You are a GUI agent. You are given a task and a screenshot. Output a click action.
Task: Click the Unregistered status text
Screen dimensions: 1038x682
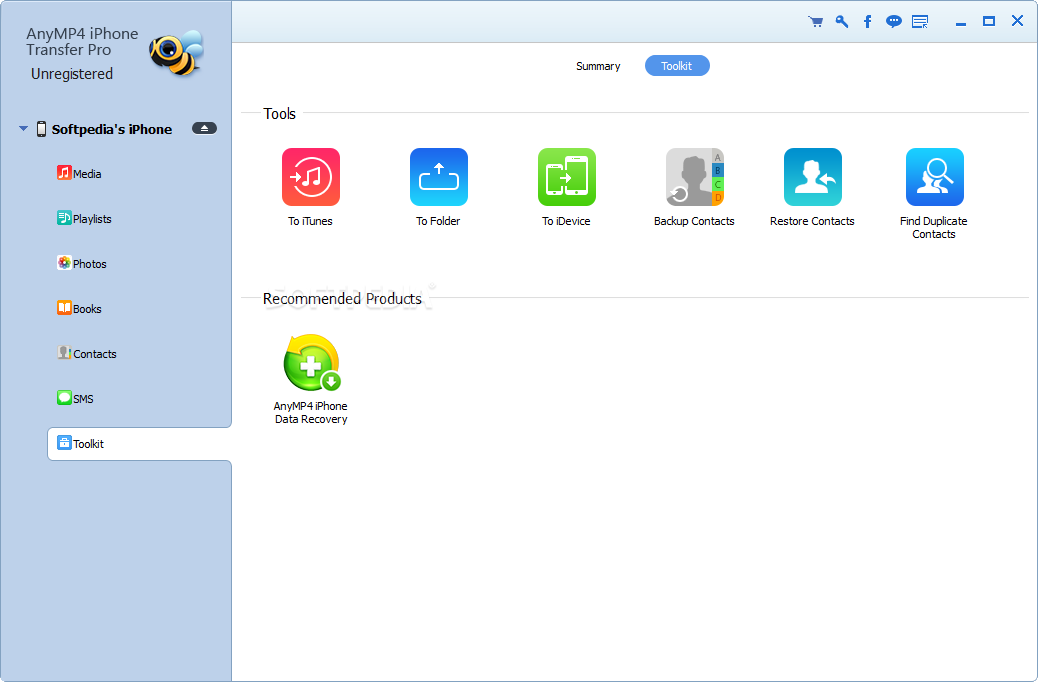tap(71, 74)
